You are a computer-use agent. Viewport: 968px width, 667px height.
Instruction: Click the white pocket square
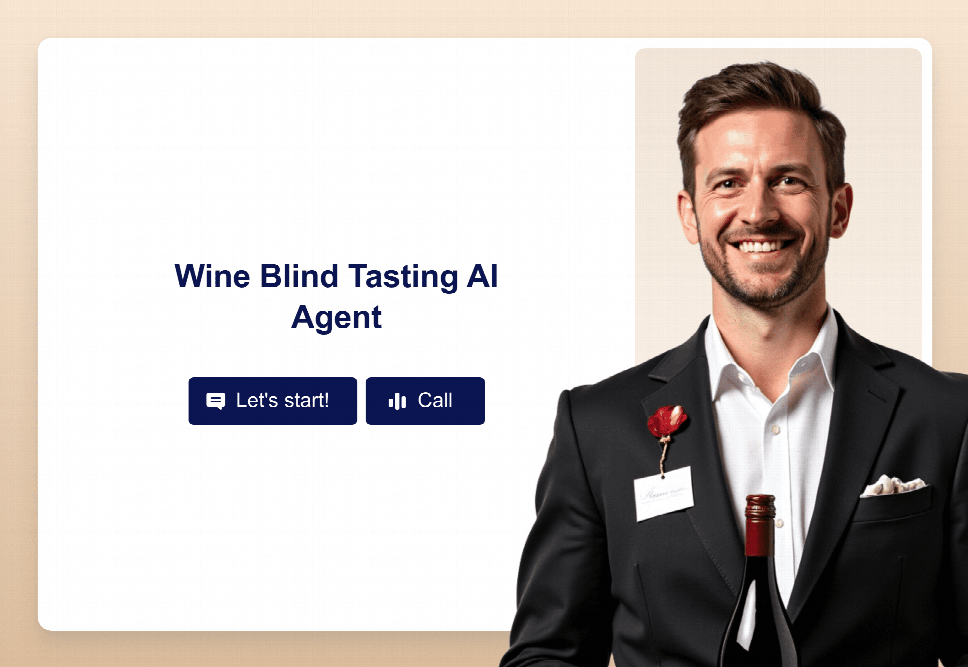coord(893,485)
